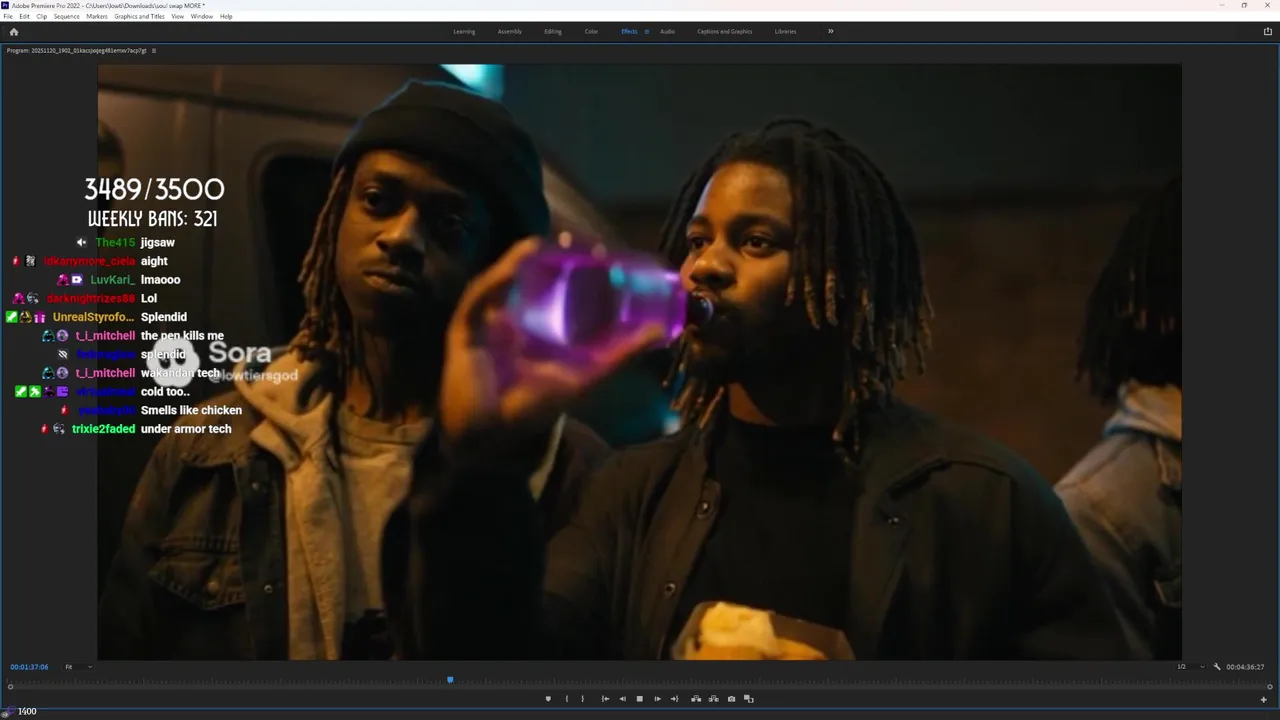Switch to the Libraries workspace

coord(786,31)
